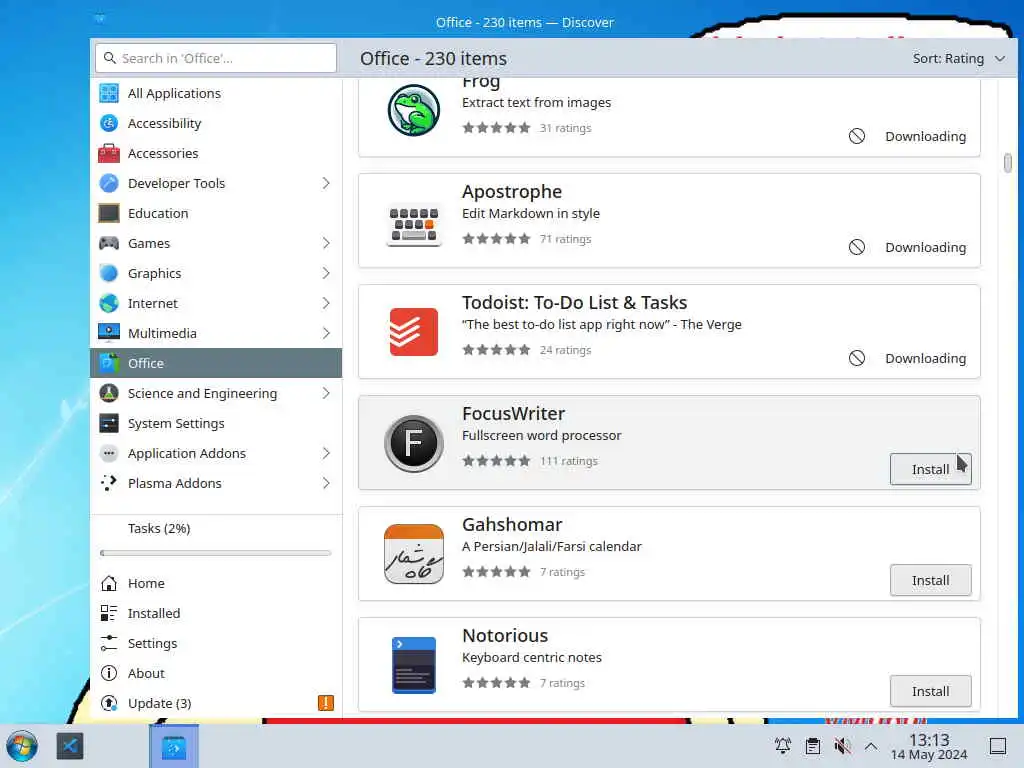The image size is (1024, 768).
Task: Open the About page
Action: 216,673
